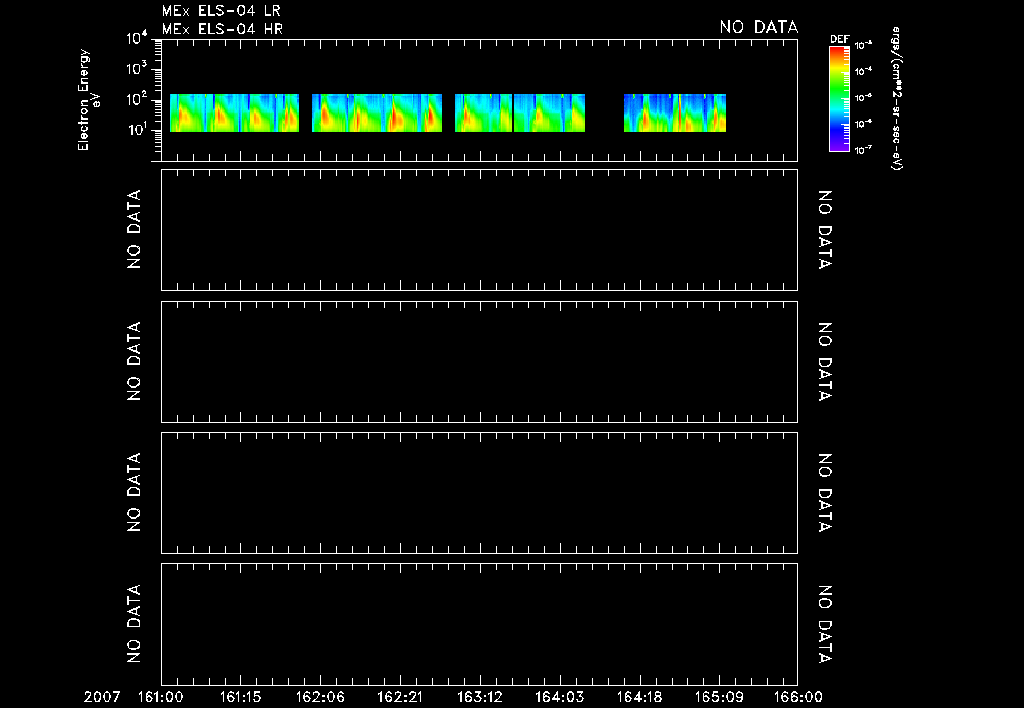Image resolution: width=1024 pixels, height=708 pixels.
Task: Click the 10^3 energy axis tick label
Action: 137,69
